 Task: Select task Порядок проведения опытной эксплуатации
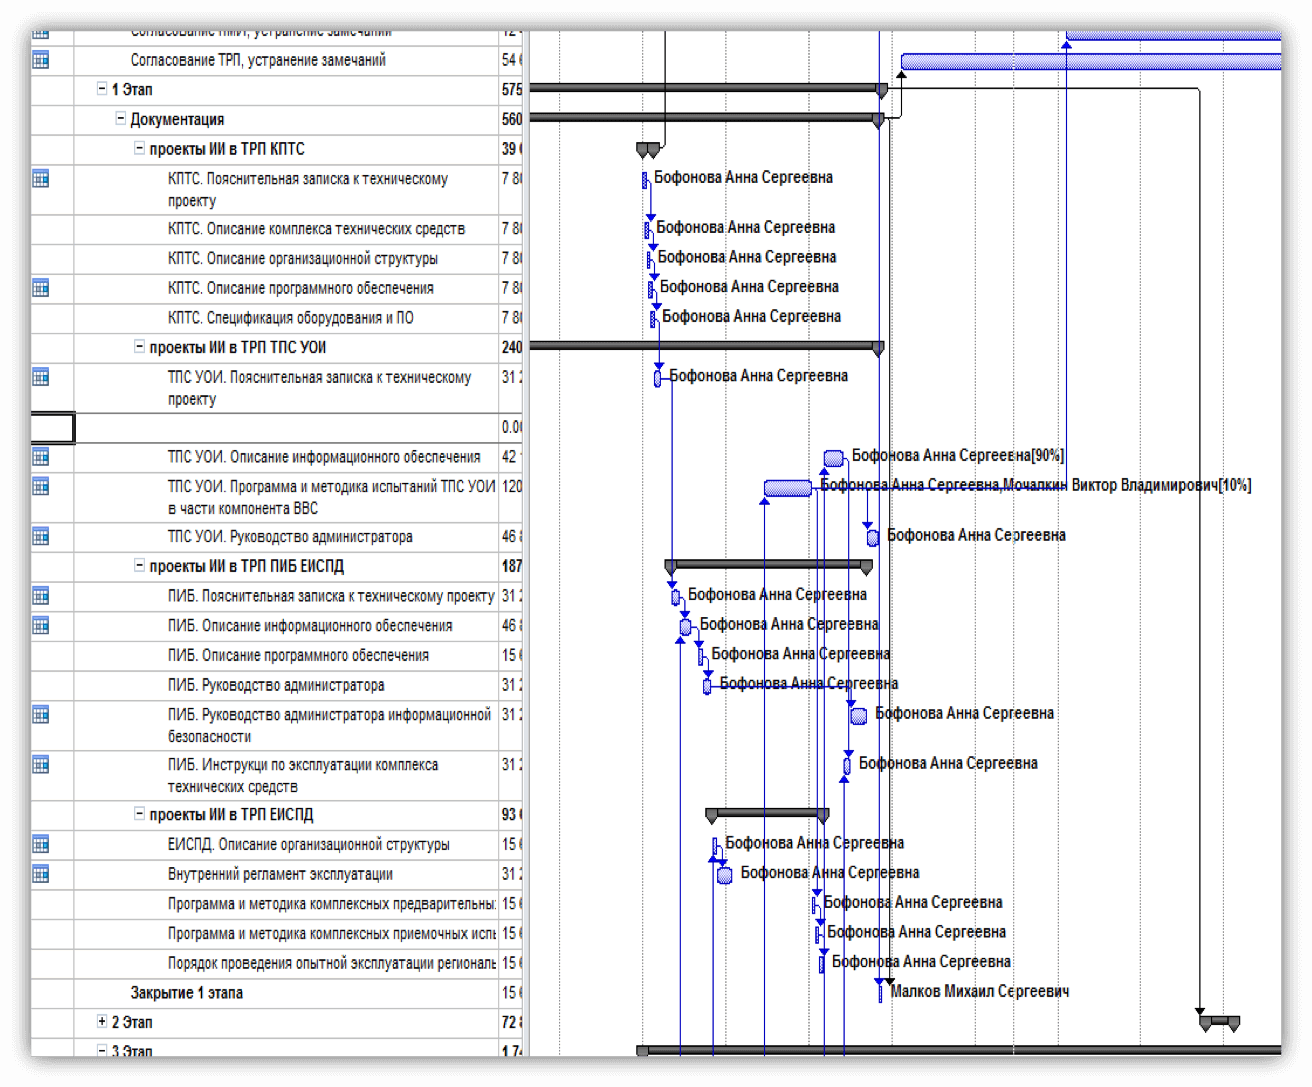tap(332, 963)
